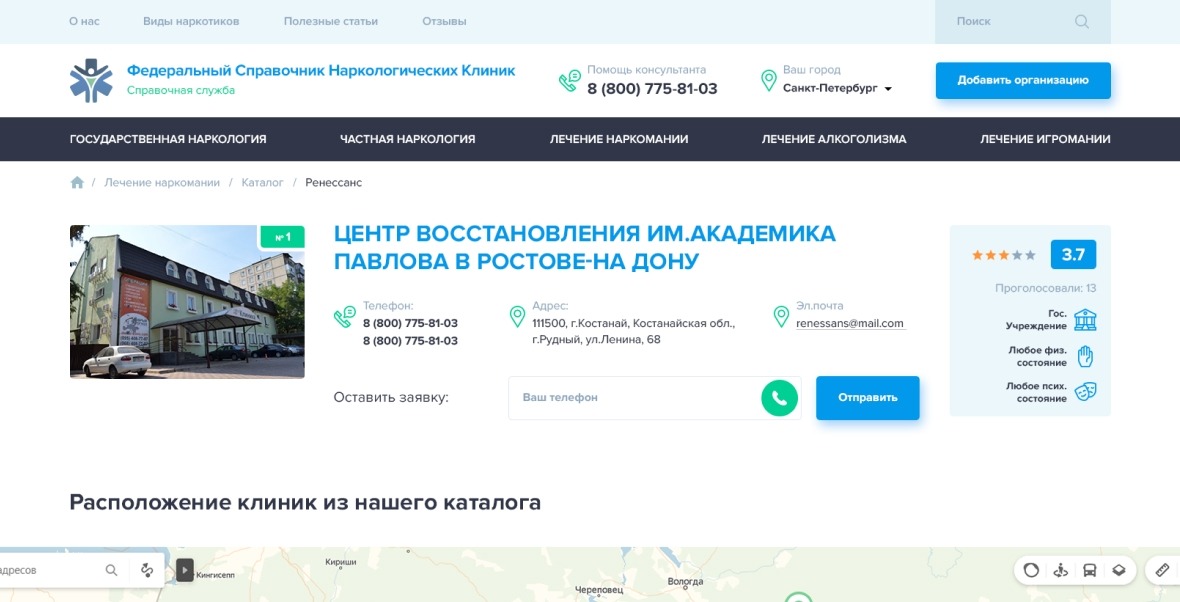
Task: Open the Лечение алкоголизма menu item
Action: coord(833,139)
